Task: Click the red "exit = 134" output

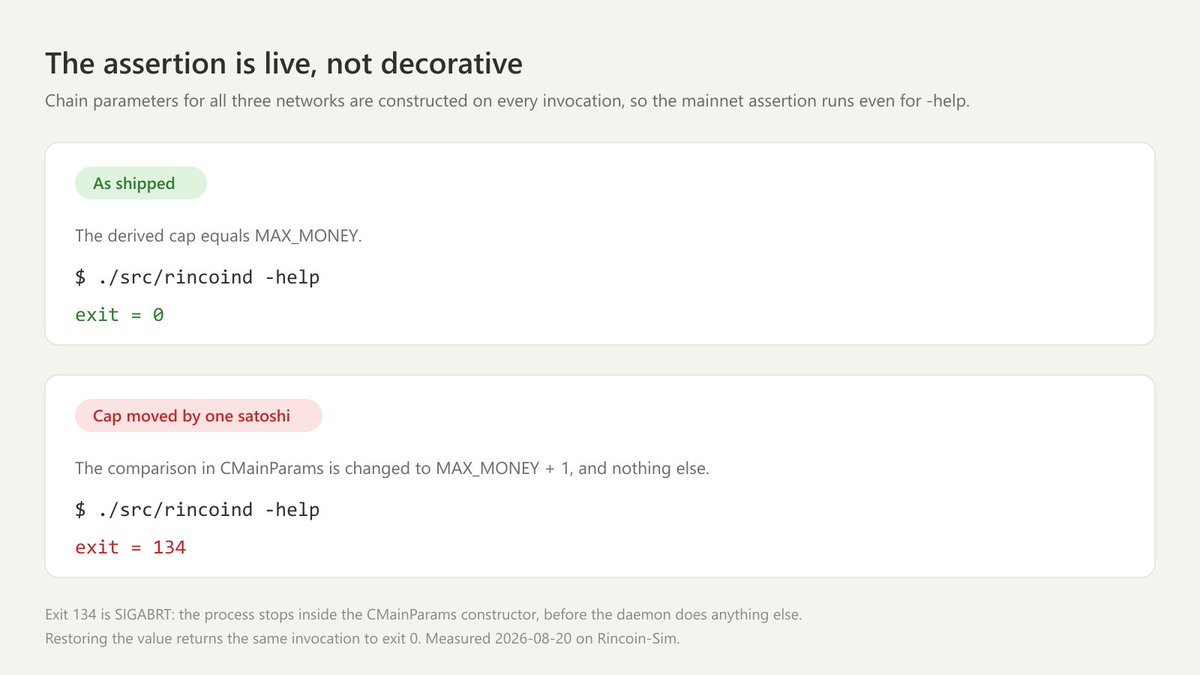Action: pos(131,548)
